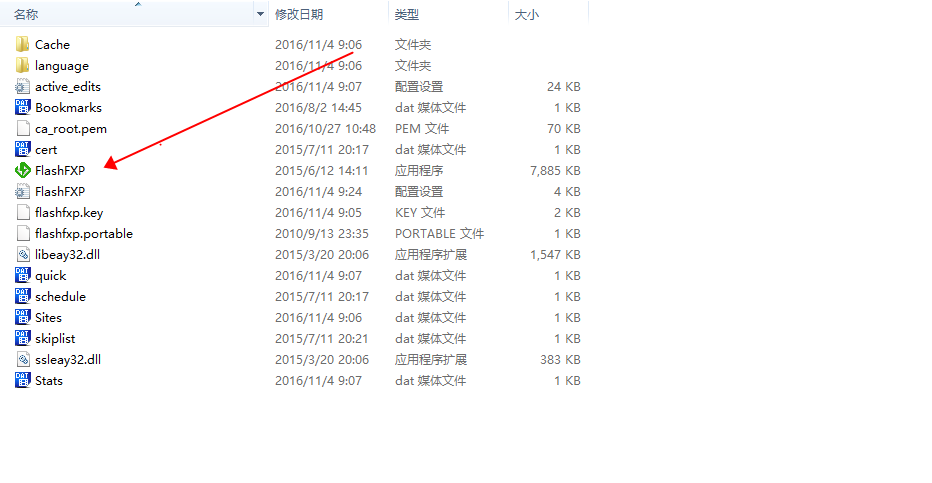Select the language folder name
The height and width of the screenshot is (483, 932).
click(x=62, y=66)
